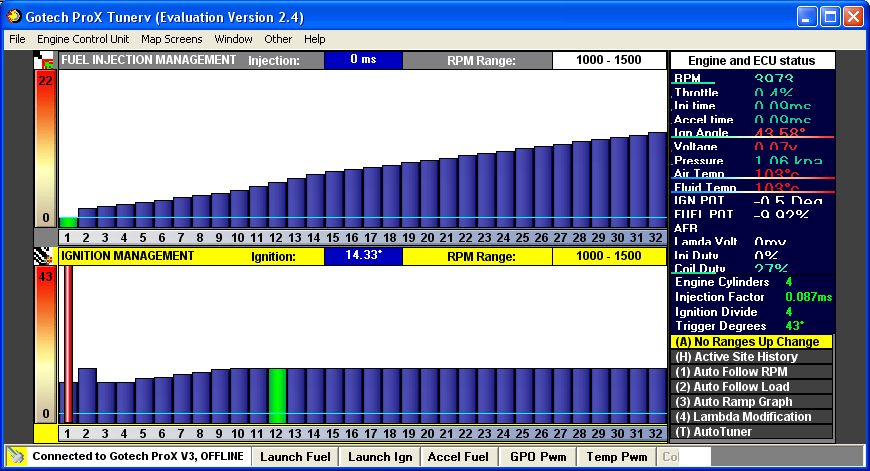The width and height of the screenshot is (870, 471).
Task: Toggle (2) Auto Follow Load option
Action: pos(751,387)
